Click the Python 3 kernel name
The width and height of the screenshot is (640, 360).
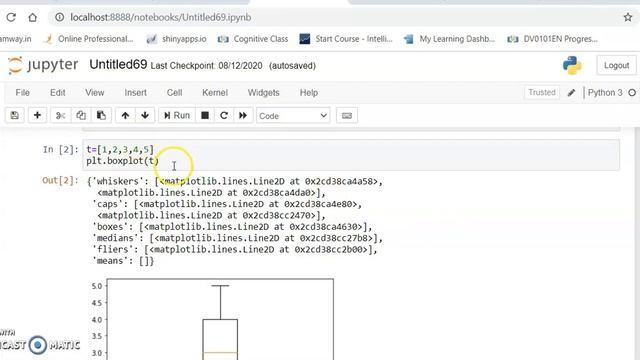click(x=605, y=93)
